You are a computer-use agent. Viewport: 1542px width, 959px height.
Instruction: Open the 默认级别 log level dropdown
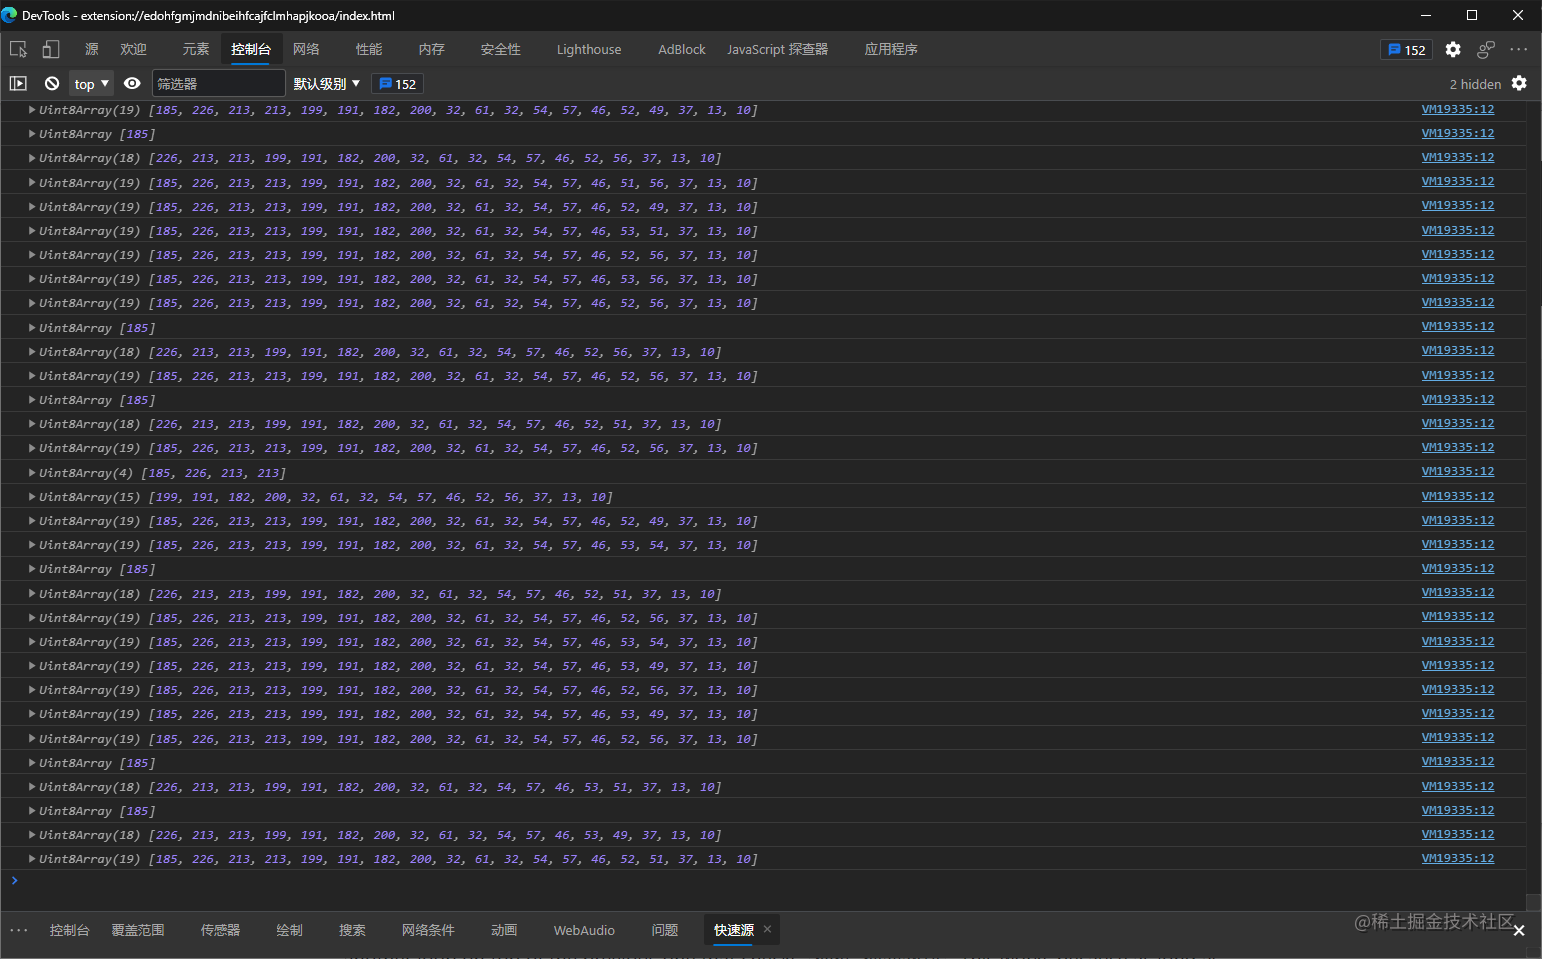(327, 84)
